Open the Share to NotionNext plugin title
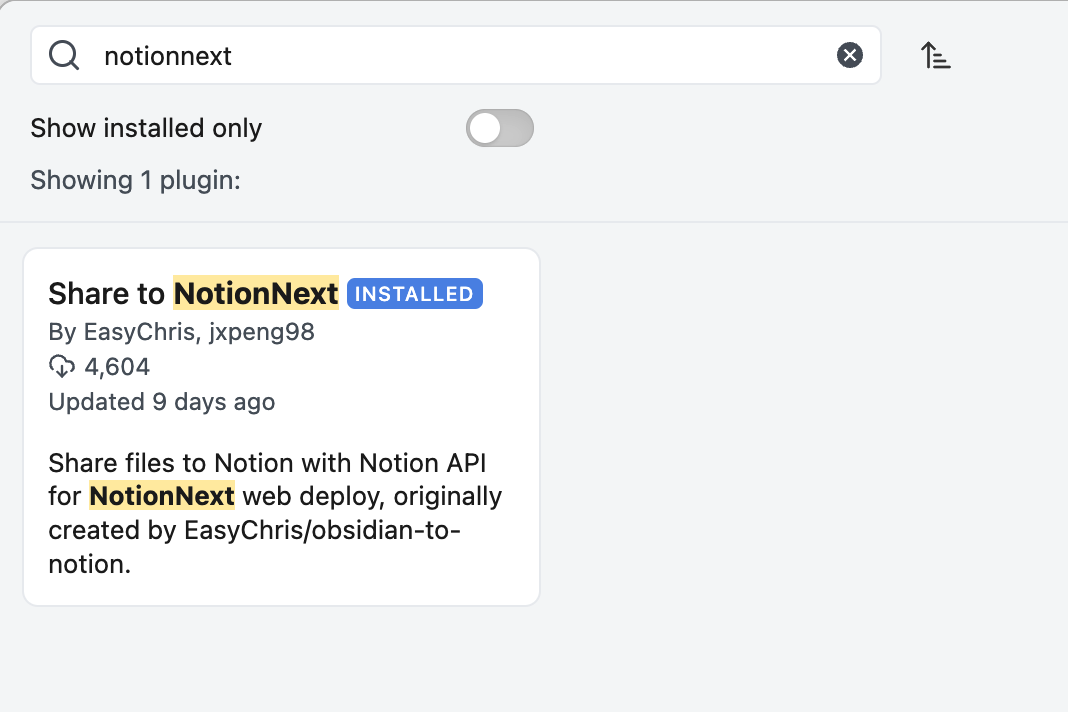1068x712 pixels. (x=193, y=294)
